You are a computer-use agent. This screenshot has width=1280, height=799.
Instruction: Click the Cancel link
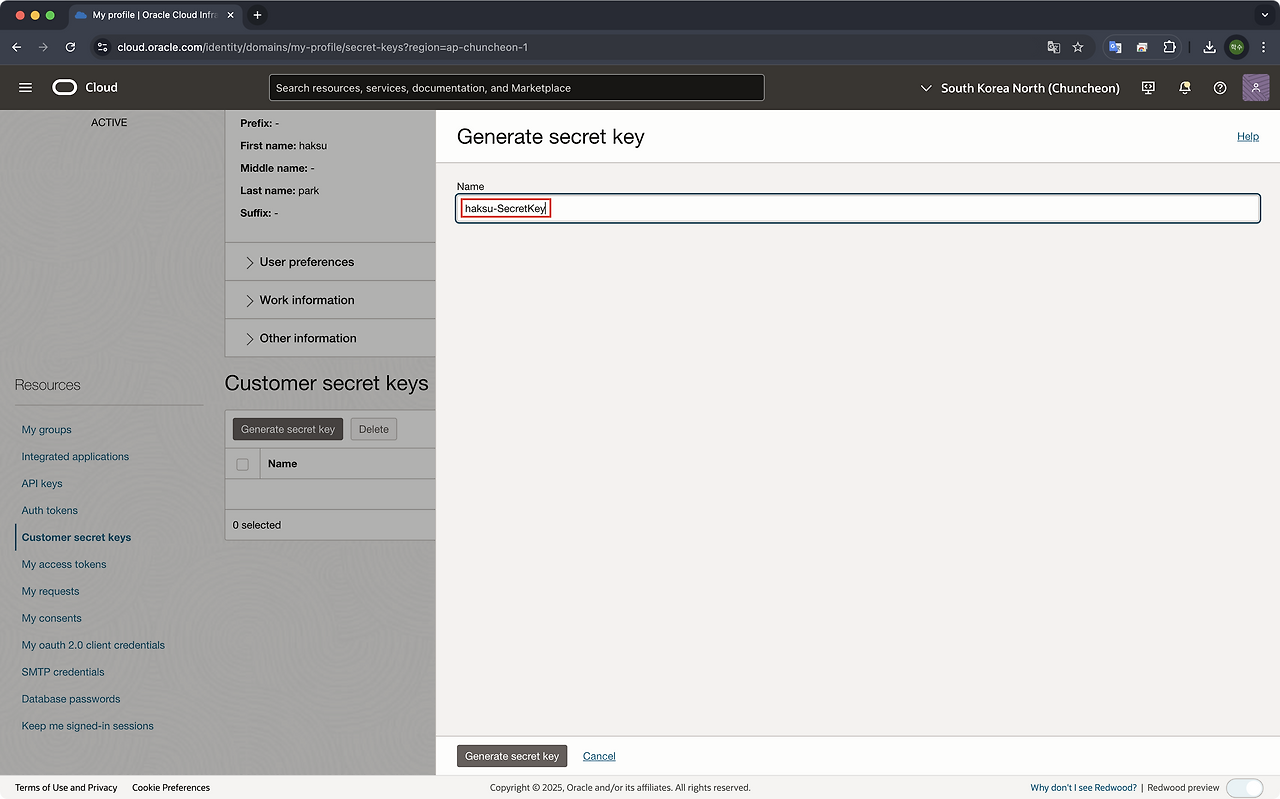tap(599, 756)
